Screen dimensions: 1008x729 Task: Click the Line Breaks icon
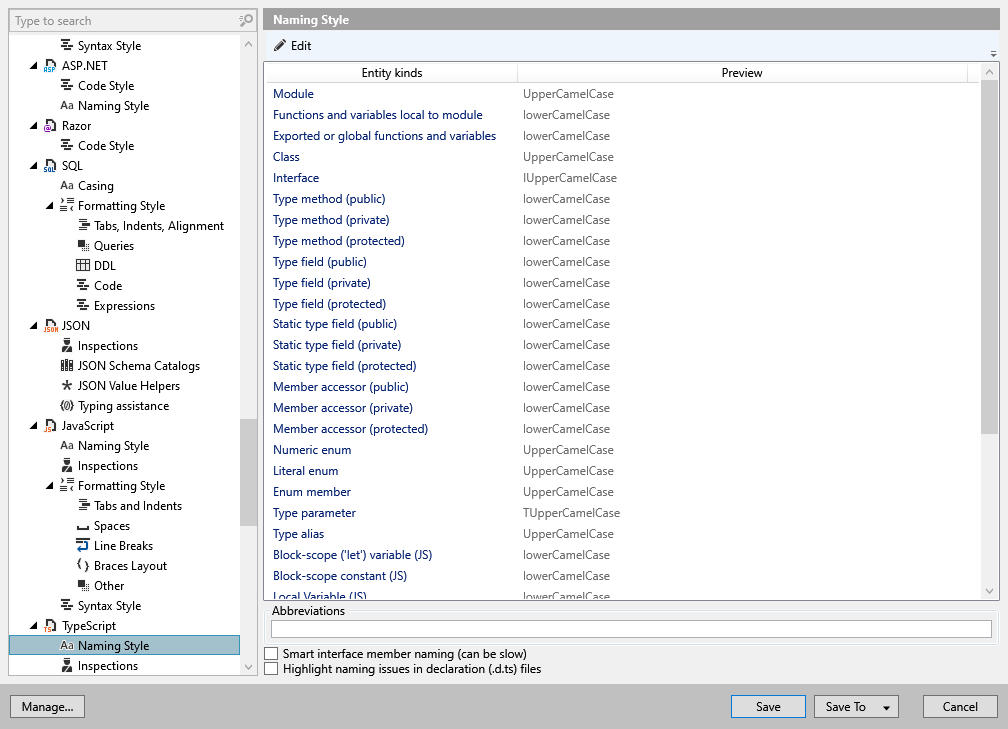pyautogui.click(x=83, y=546)
